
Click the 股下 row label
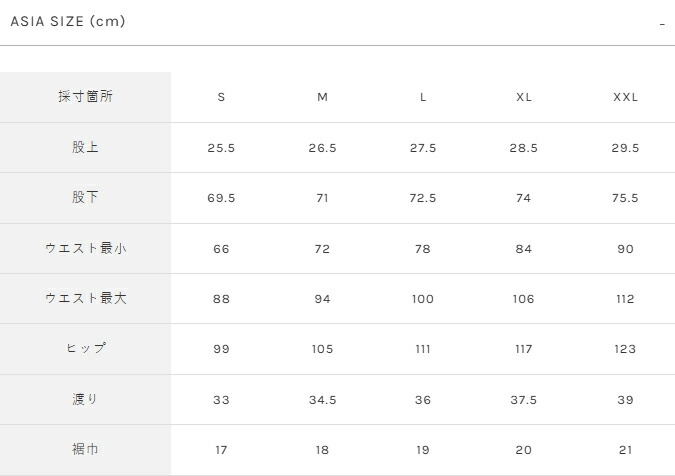click(85, 198)
